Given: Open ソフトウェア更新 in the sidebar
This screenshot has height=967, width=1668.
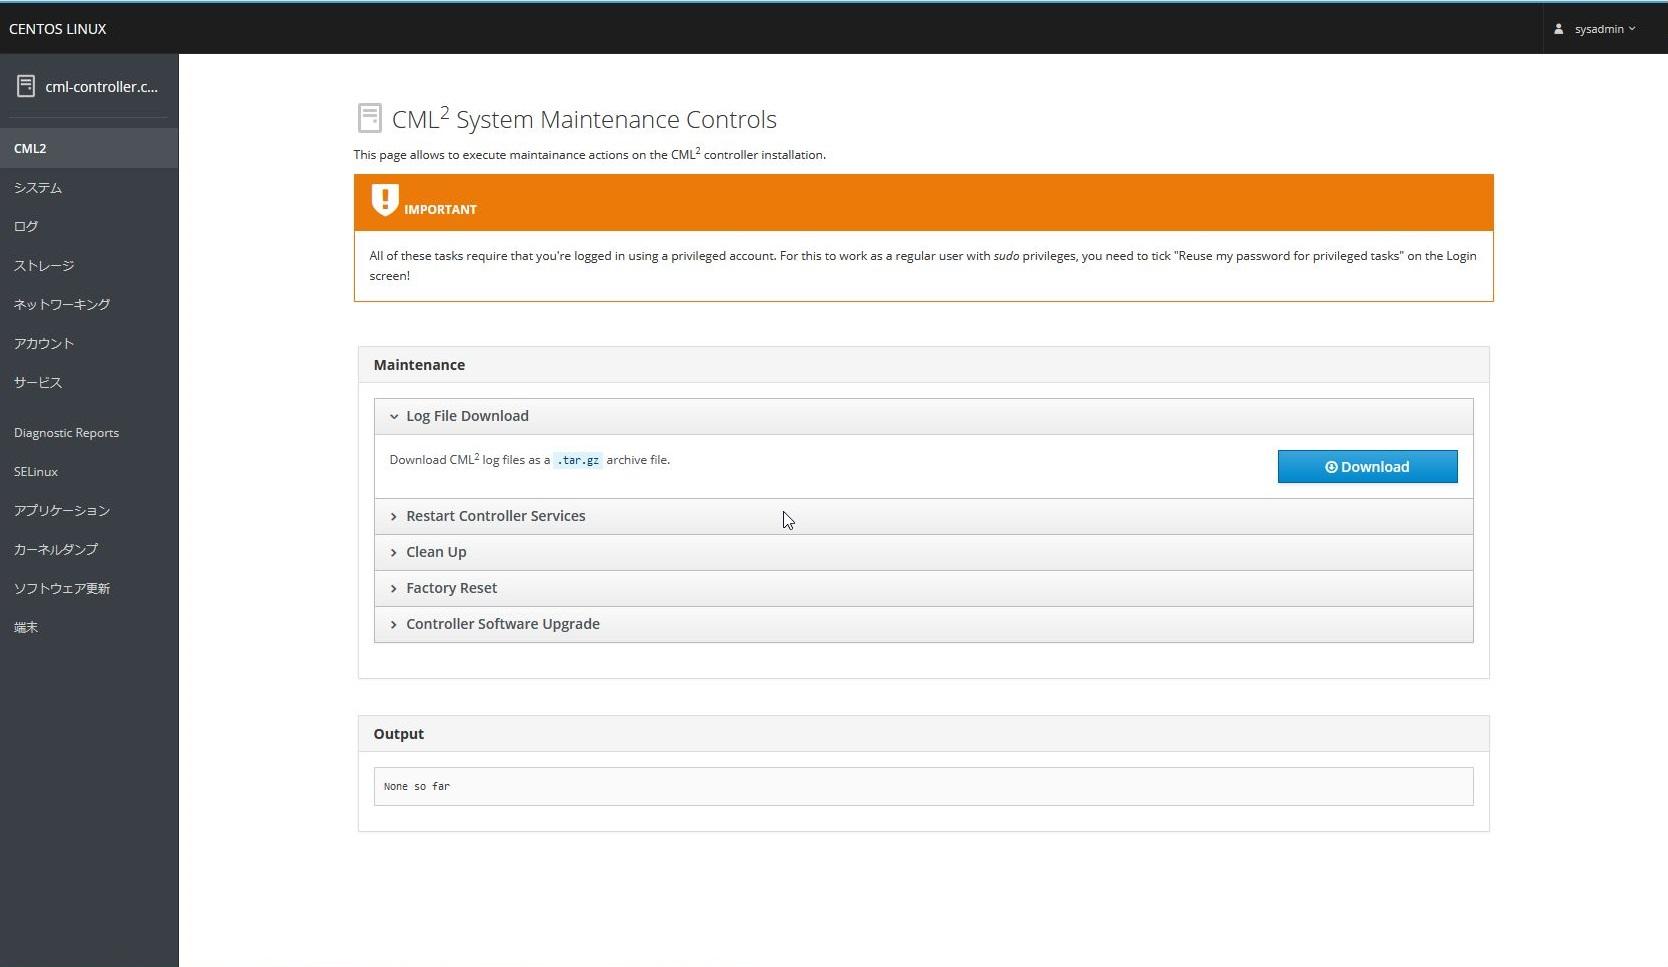Looking at the screenshot, I should click(89, 588).
